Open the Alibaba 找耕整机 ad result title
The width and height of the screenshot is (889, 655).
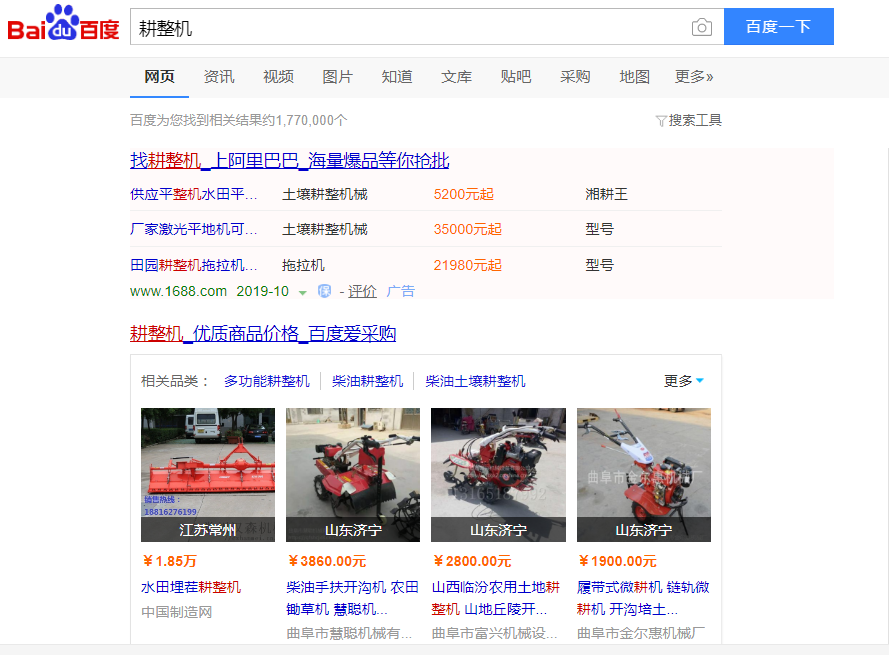pyautogui.click(x=289, y=161)
